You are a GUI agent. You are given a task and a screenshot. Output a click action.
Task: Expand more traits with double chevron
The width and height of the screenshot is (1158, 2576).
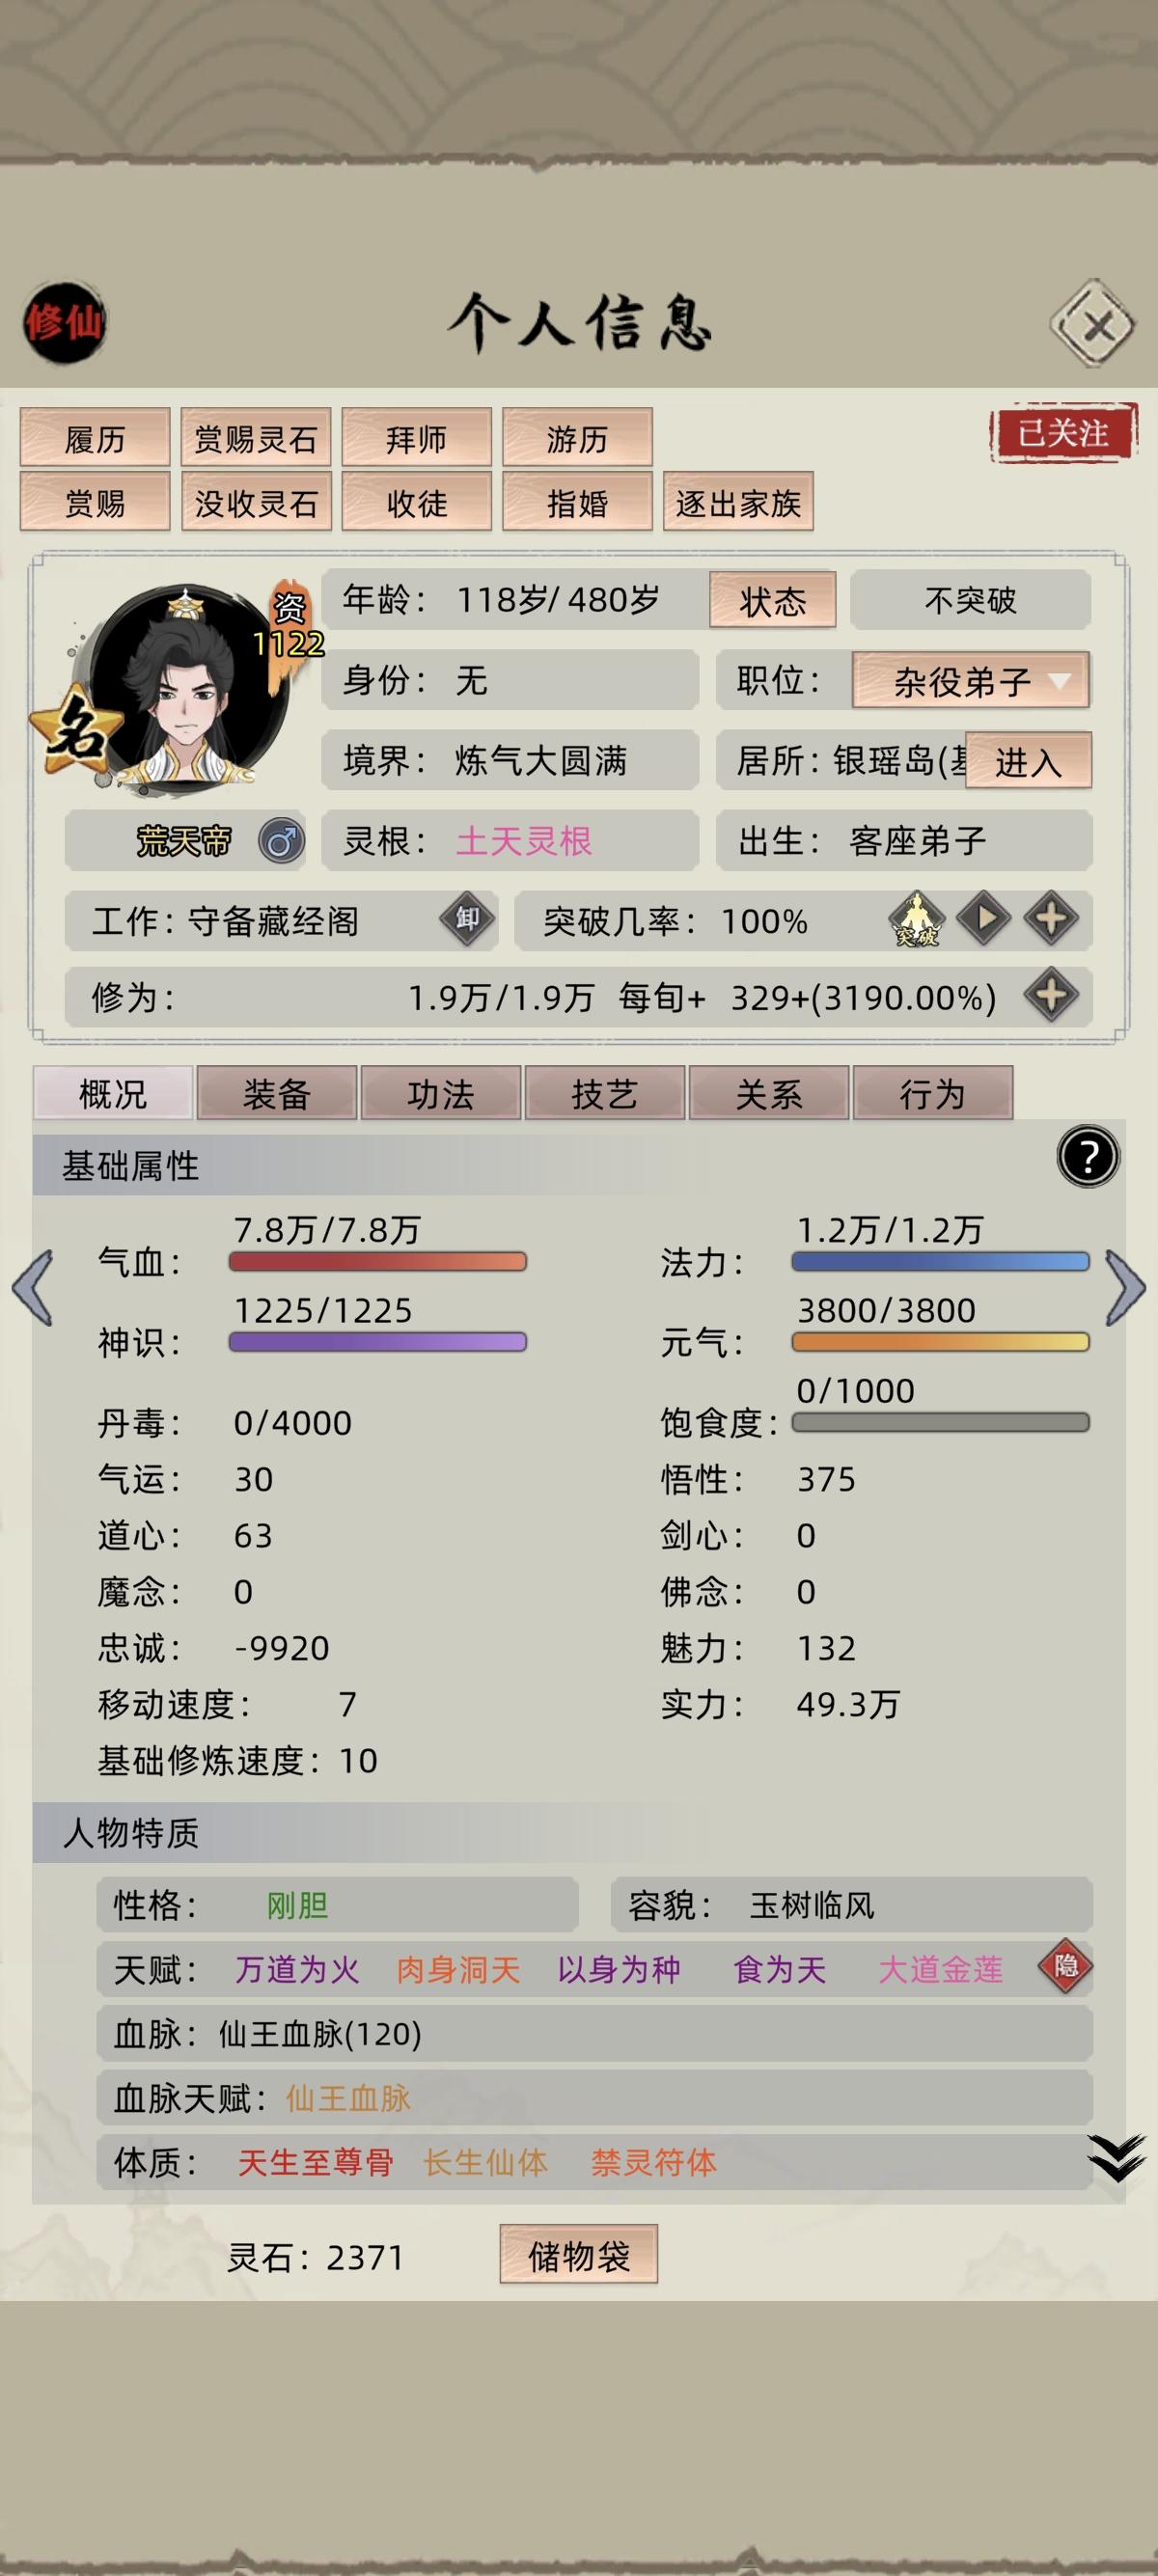tap(1116, 2158)
